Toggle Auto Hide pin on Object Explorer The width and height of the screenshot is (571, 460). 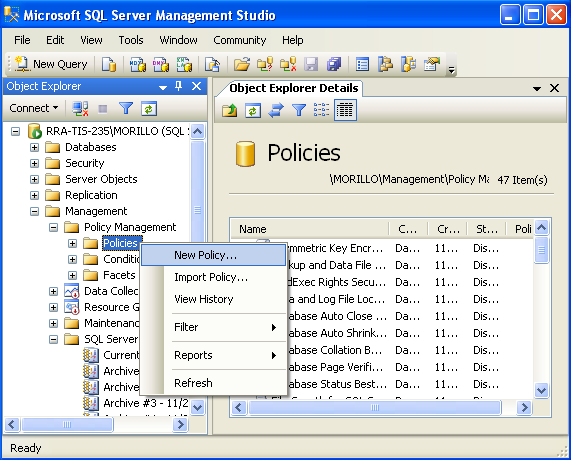[x=178, y=86]
